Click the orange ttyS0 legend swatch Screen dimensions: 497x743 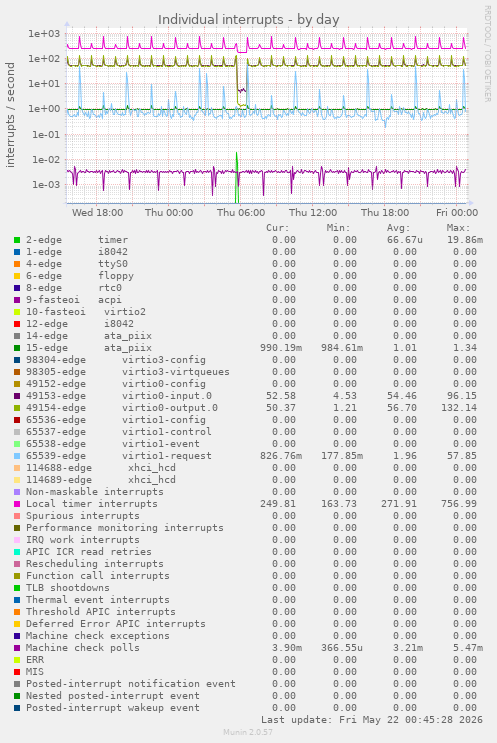point(17,264)
